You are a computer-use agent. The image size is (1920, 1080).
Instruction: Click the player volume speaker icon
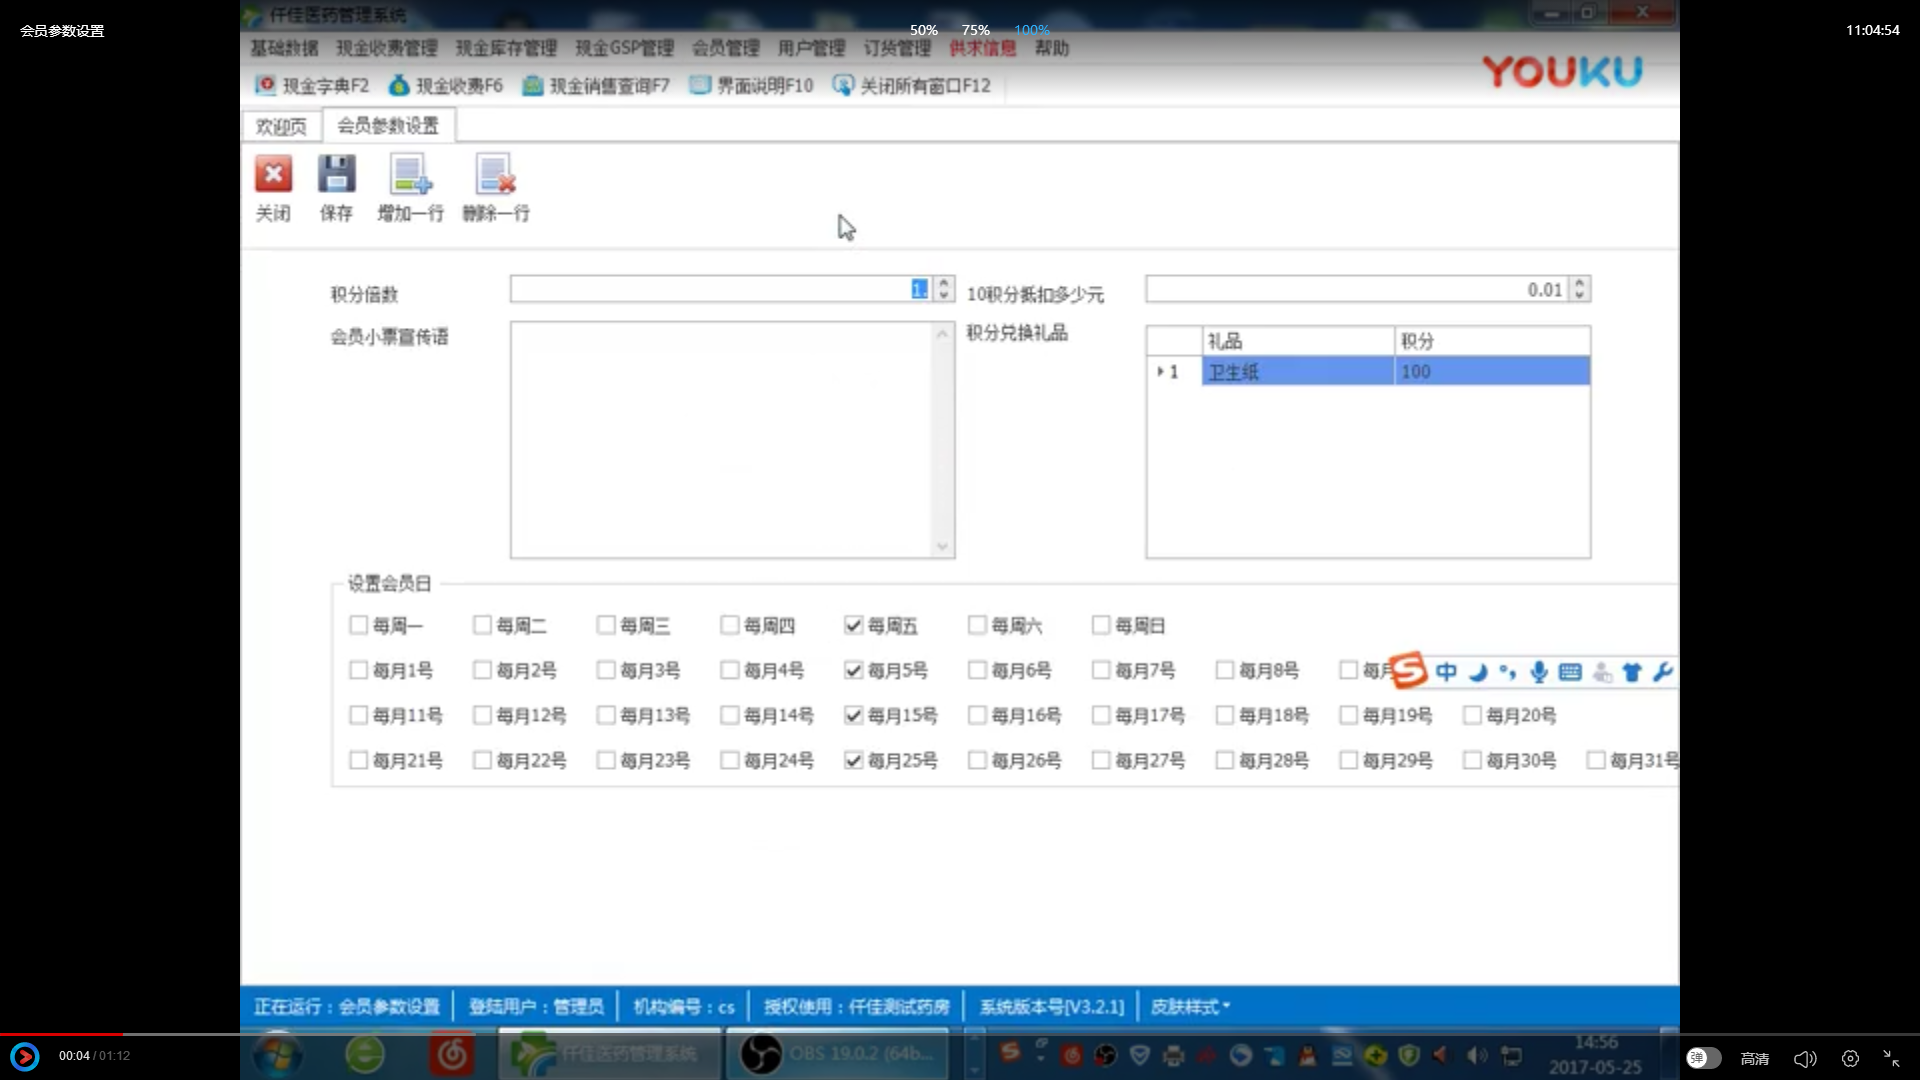[1805, 1058]
